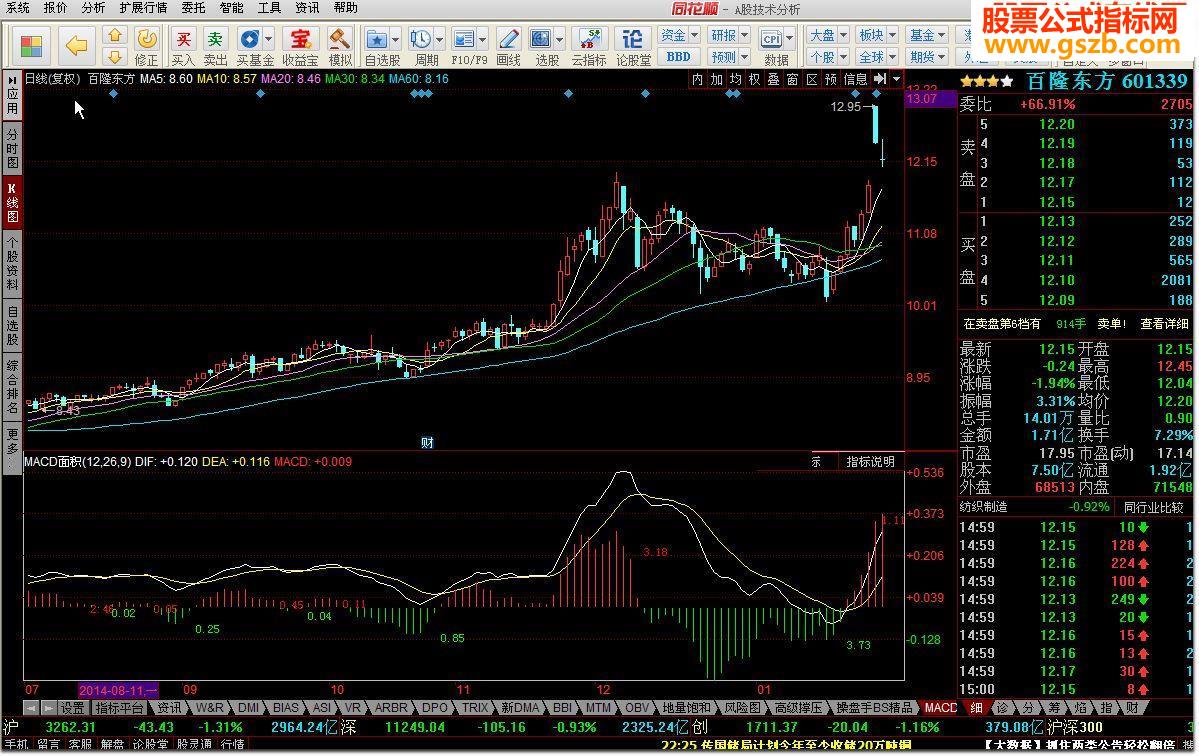Click the 论股堂 entry in status bar
This screenshot has height=756, width=1199.
[151, 745]
